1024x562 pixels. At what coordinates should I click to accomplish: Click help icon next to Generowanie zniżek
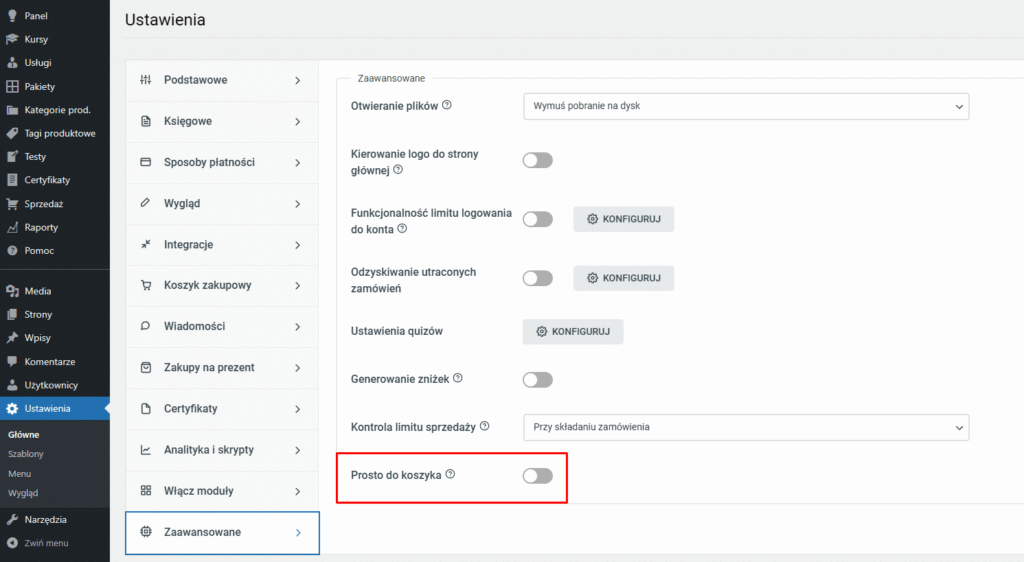click(x=458, y=378)
